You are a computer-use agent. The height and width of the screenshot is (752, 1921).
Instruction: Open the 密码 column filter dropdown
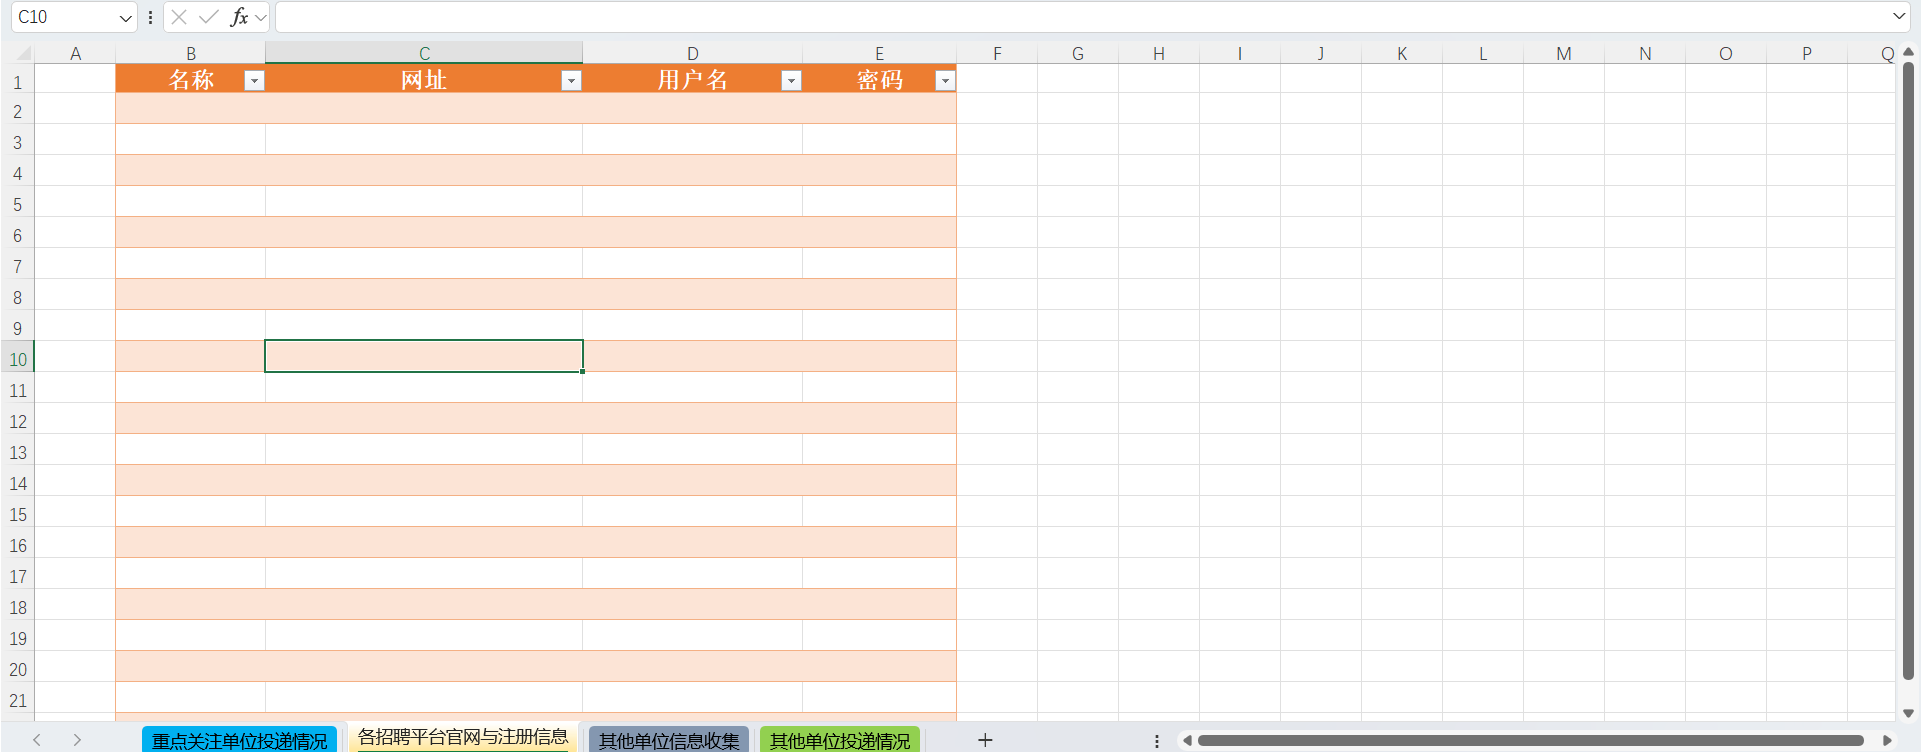coord(945,81)
